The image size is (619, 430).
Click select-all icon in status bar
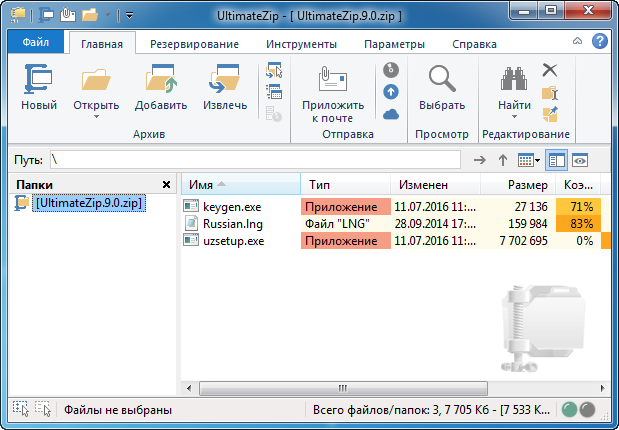pyautogui.click(x=20, y=409)
